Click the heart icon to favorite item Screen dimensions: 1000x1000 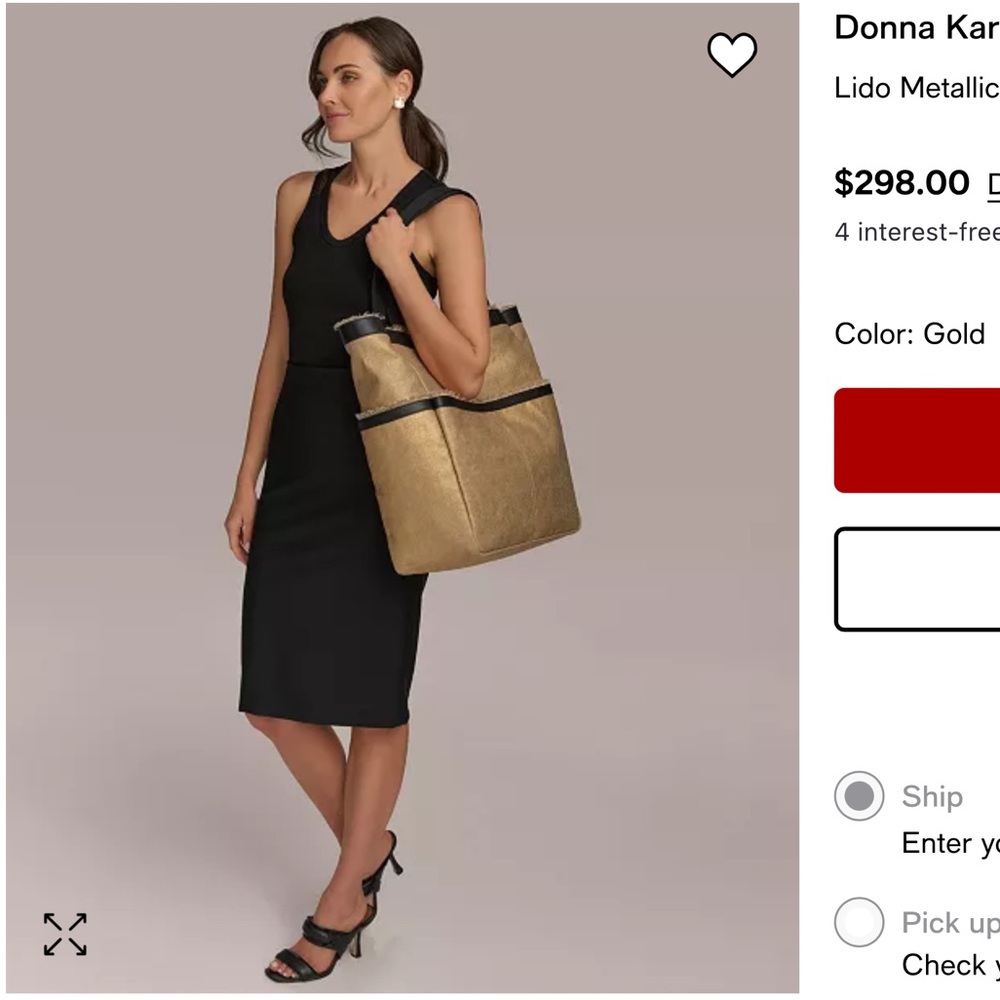pyautogui.click(x=733, y=56)
